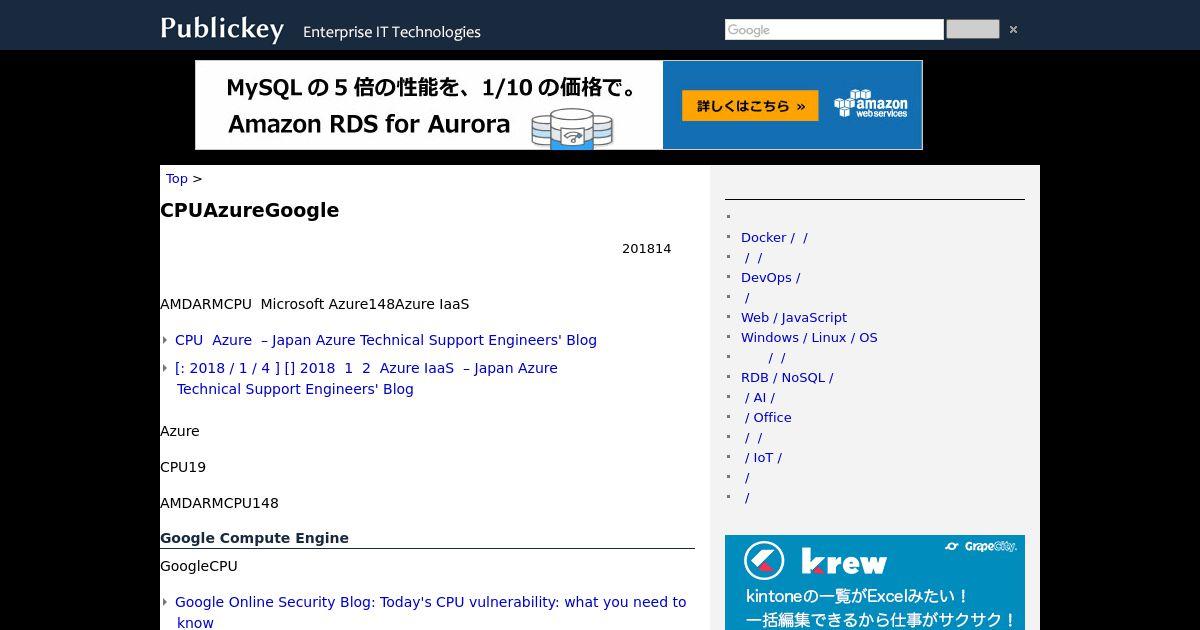Focus the Google search input field
This screenshot has width=1200, height=630.
point(834,30)
